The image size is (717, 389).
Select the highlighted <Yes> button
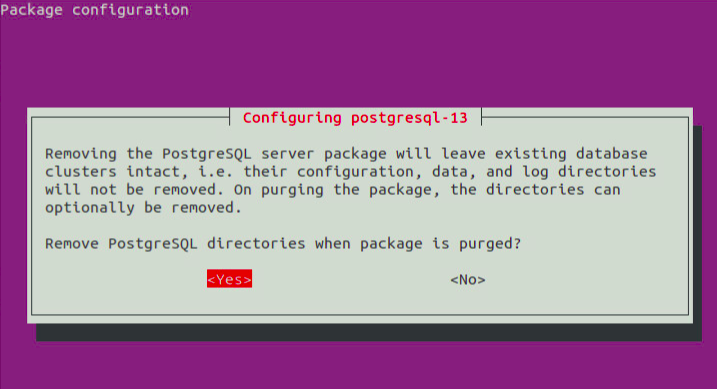pos(229,279)
